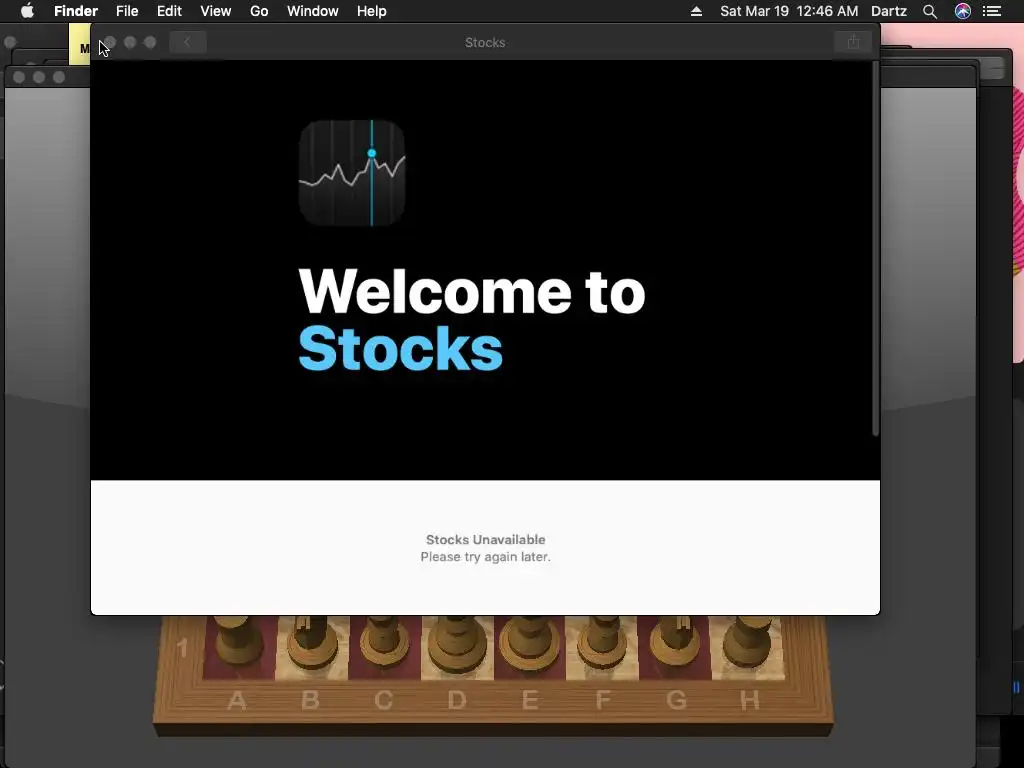Click the chess piece on square C1
This screenshot has width=1024, height=768.
[385, 640]
